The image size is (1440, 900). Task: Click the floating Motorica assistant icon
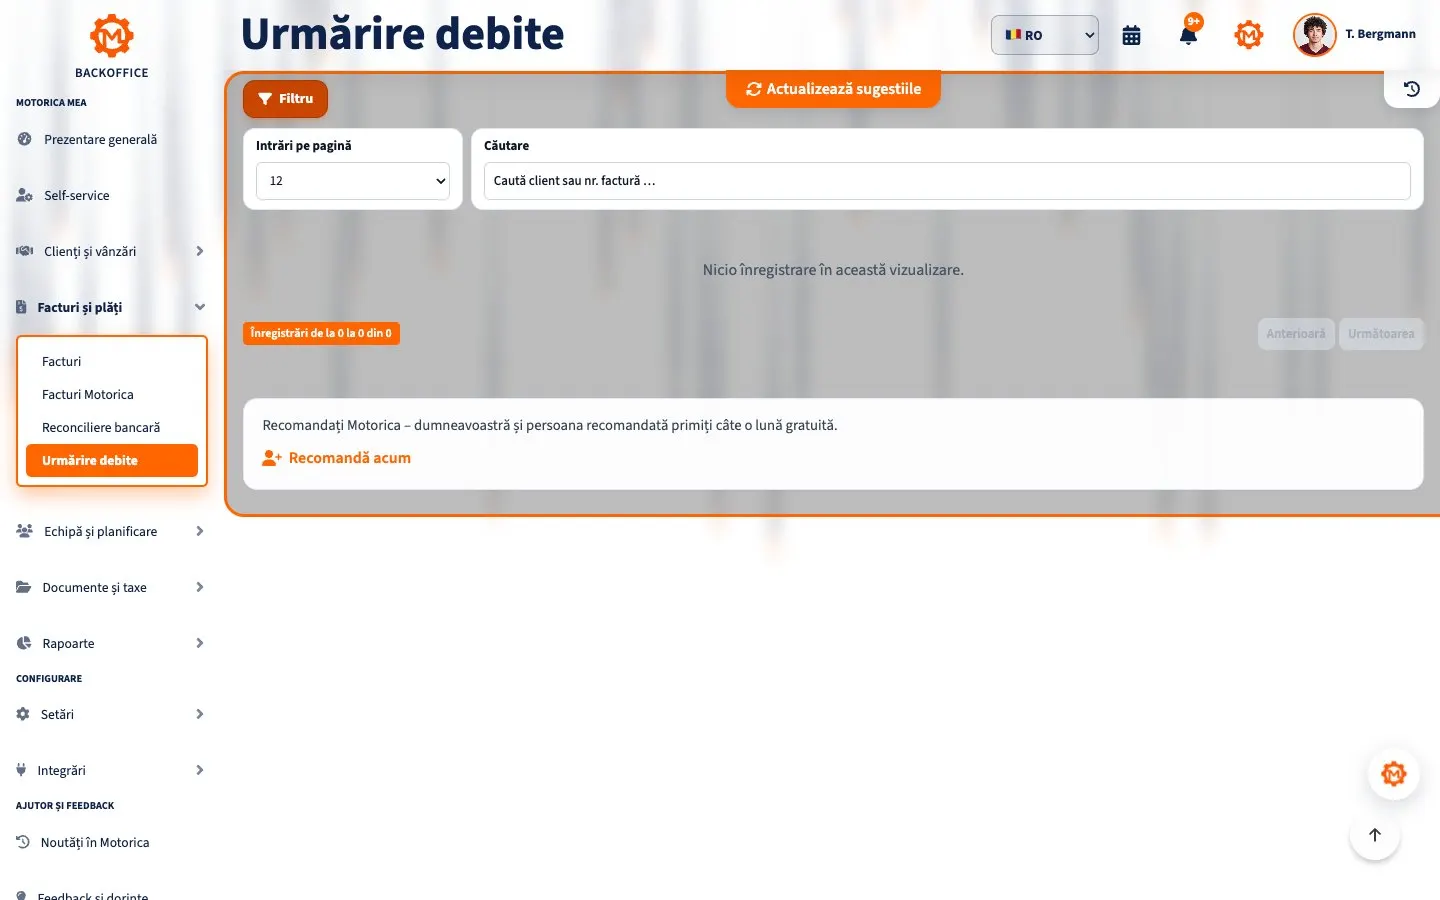click(x=1394, y=774)
